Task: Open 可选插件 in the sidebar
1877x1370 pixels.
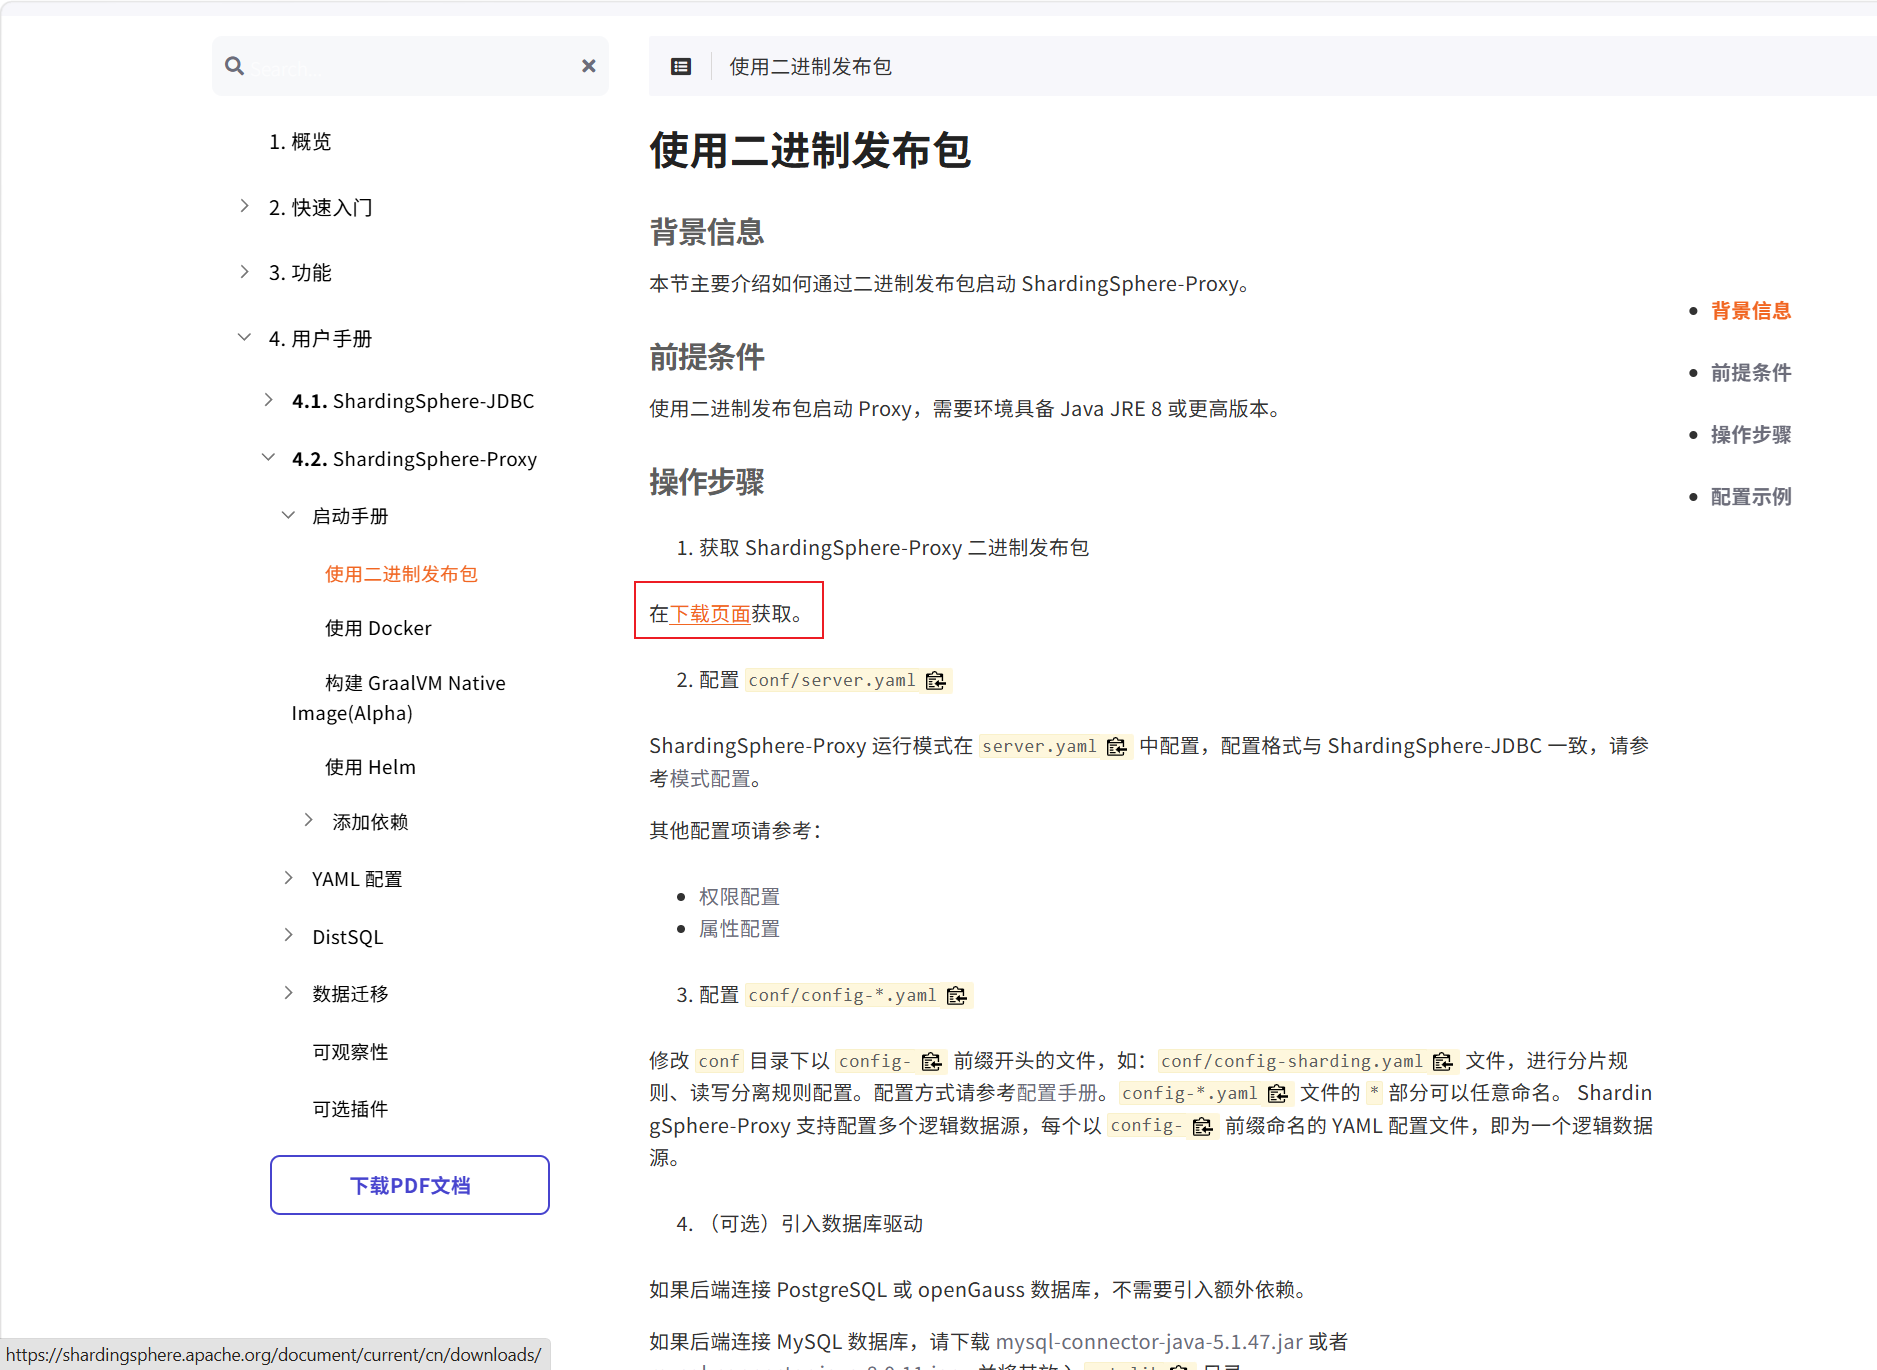Action: (350, 1109)
